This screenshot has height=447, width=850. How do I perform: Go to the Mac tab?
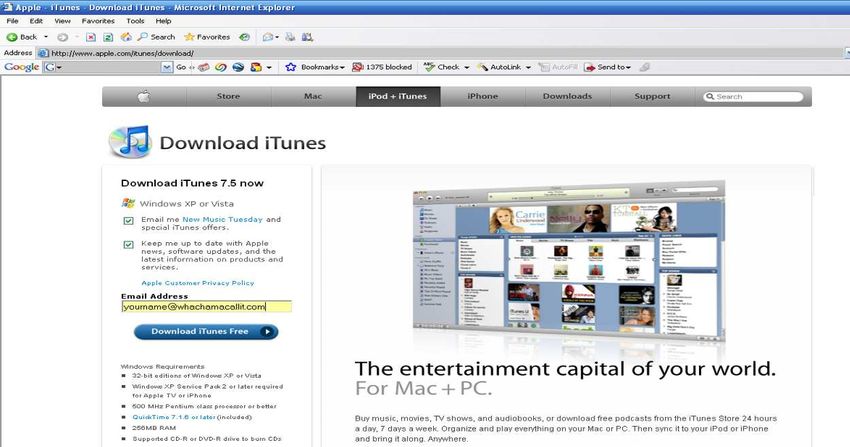pos(313,96)
